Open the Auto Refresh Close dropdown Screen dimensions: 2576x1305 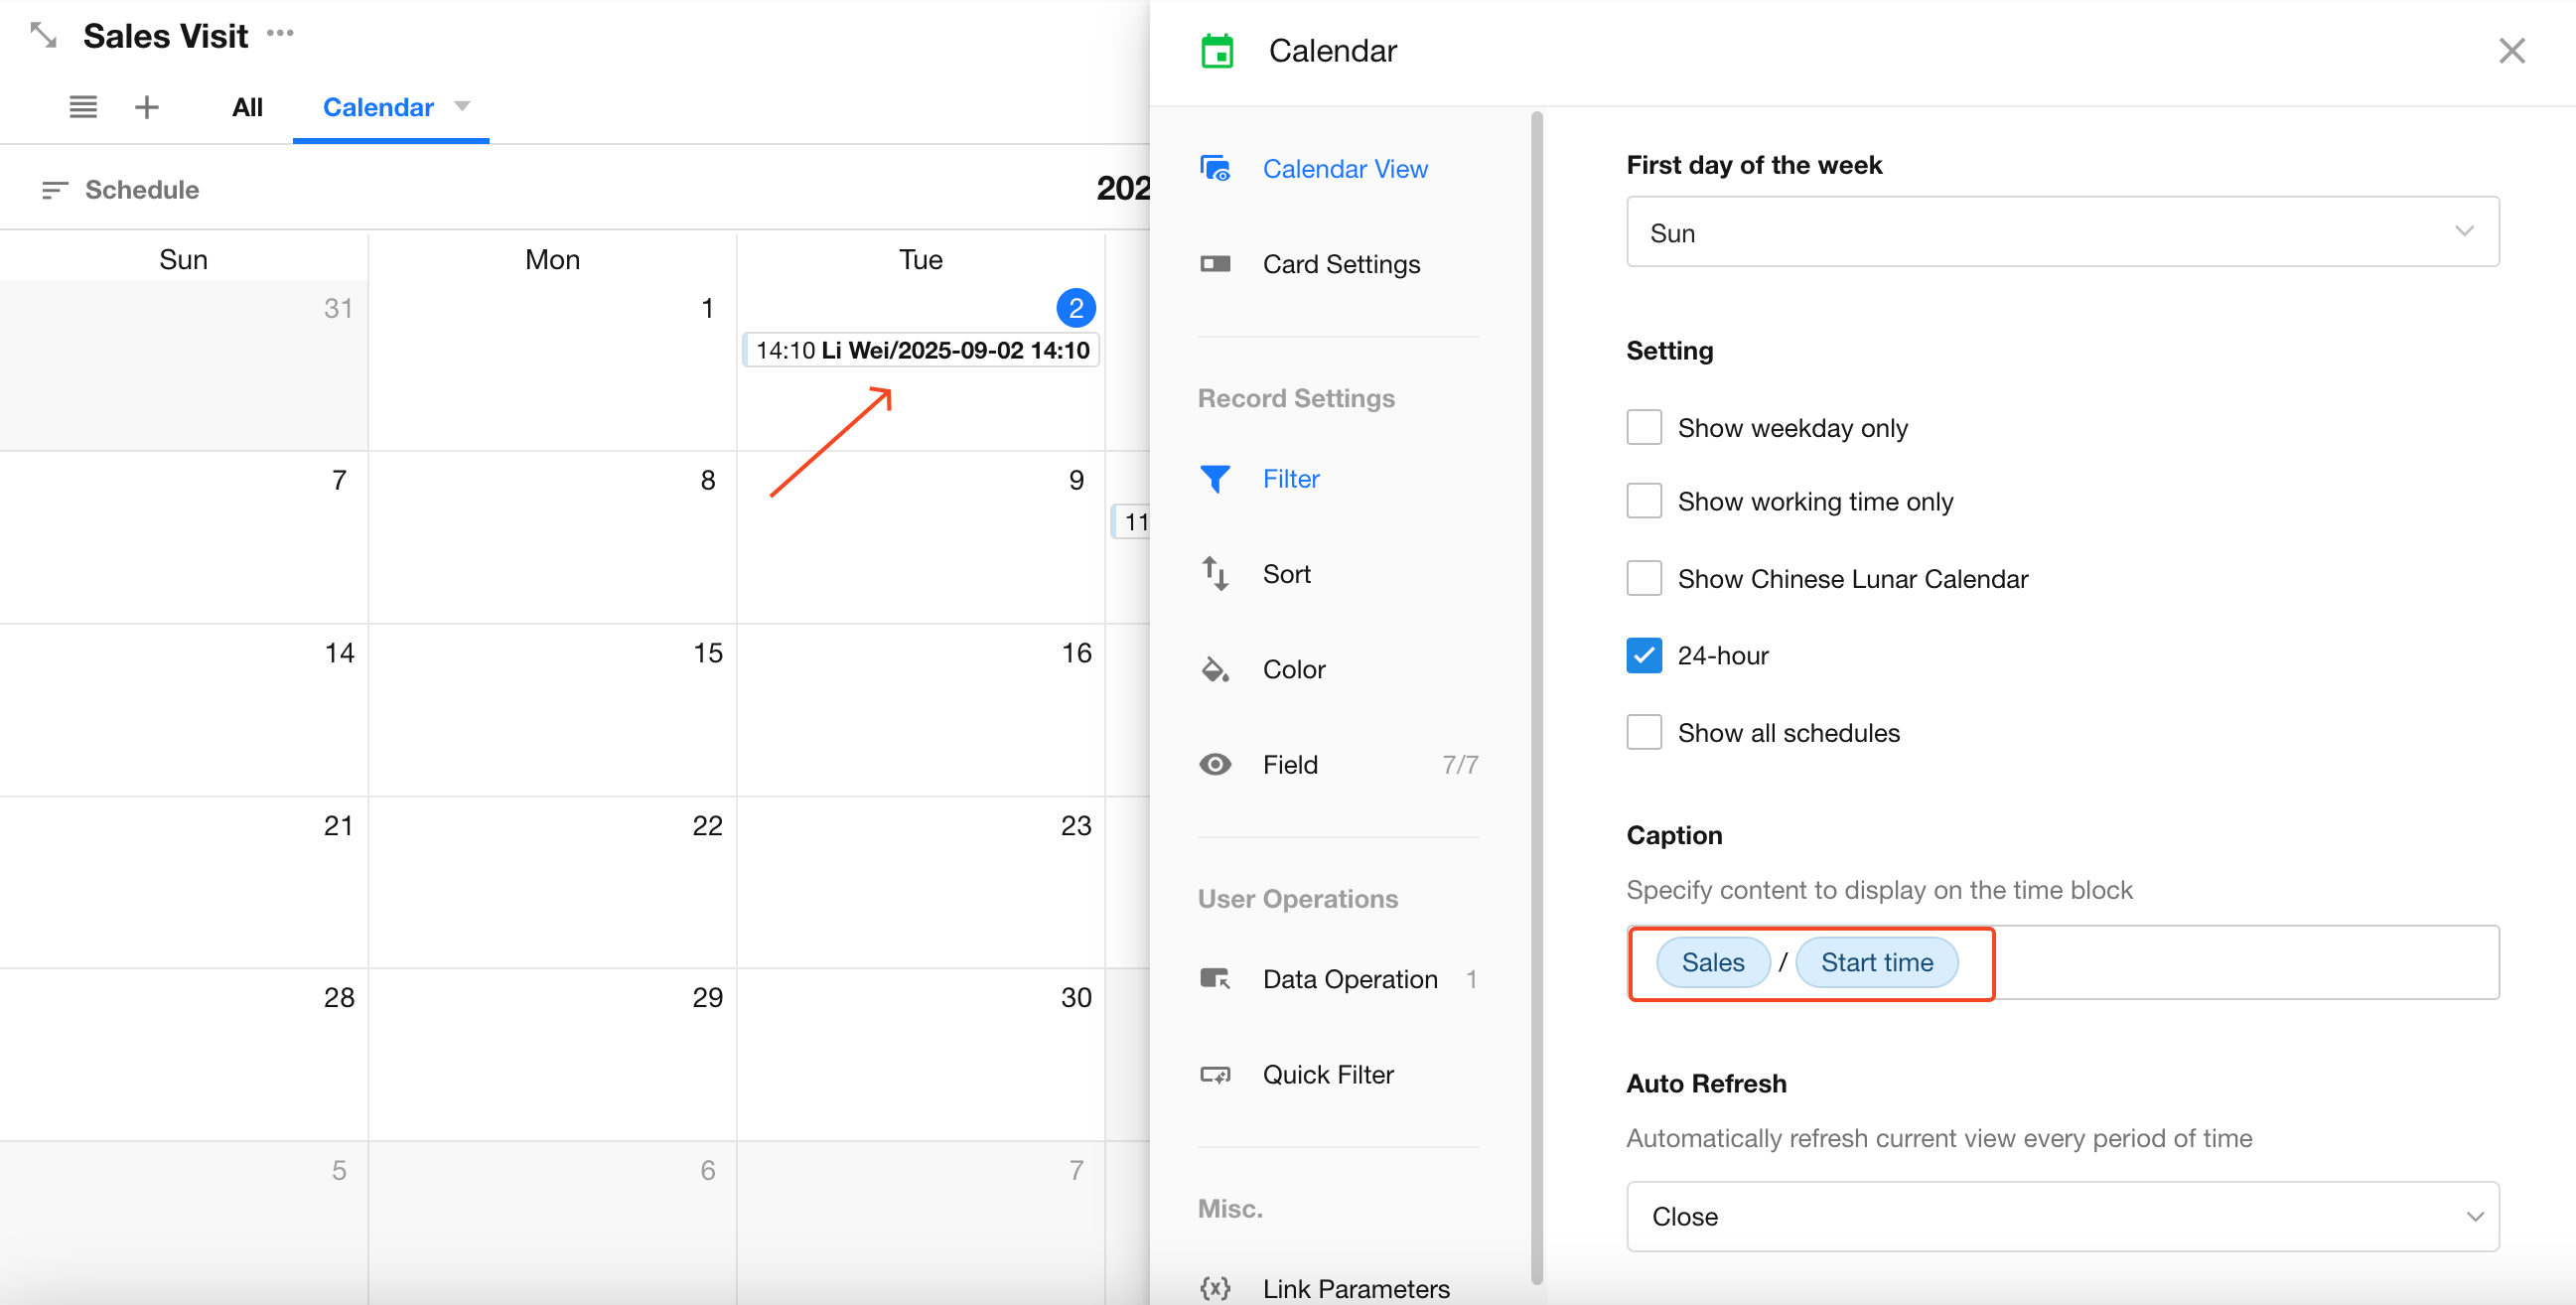coord(2061,1217)
